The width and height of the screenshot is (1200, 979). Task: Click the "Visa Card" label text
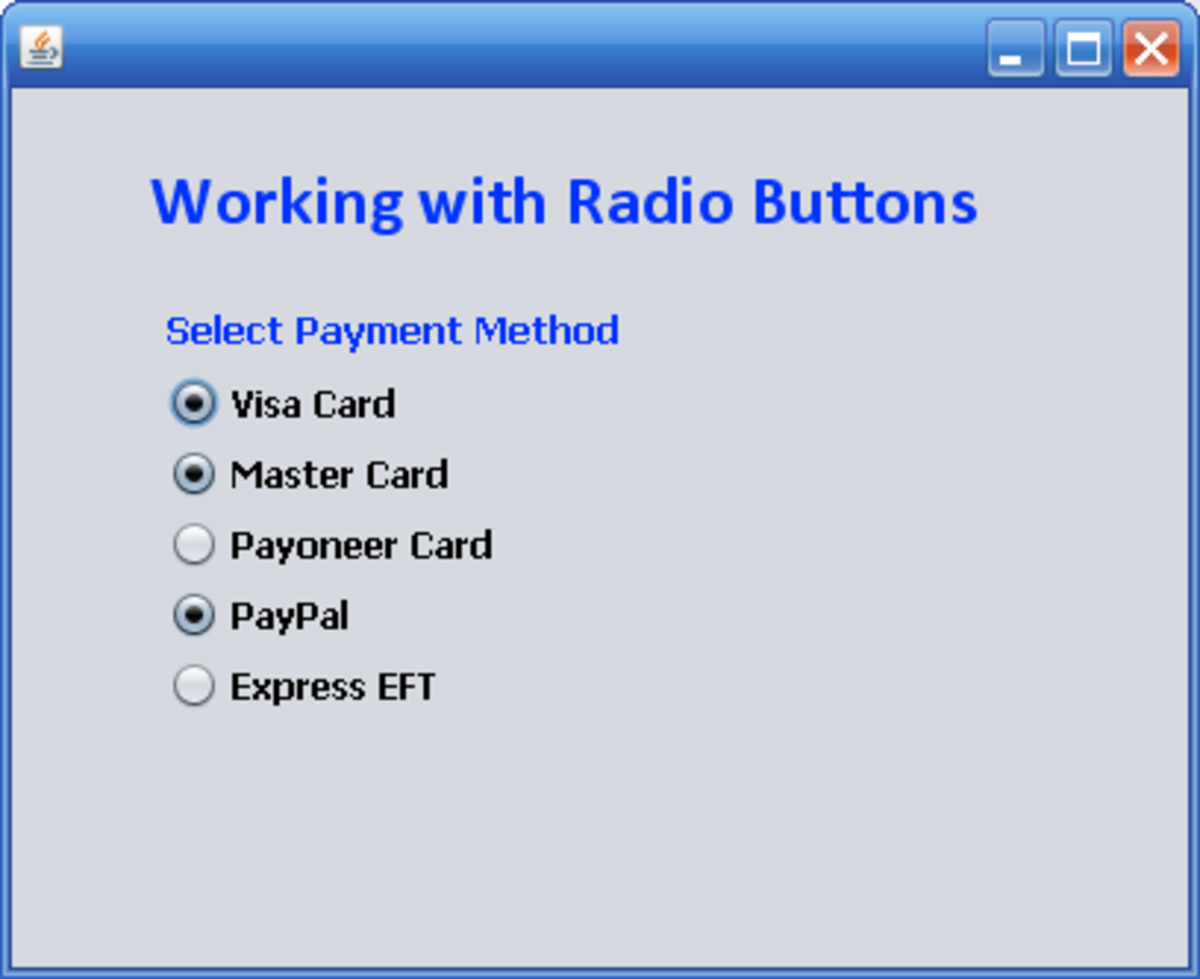(313, 404)
